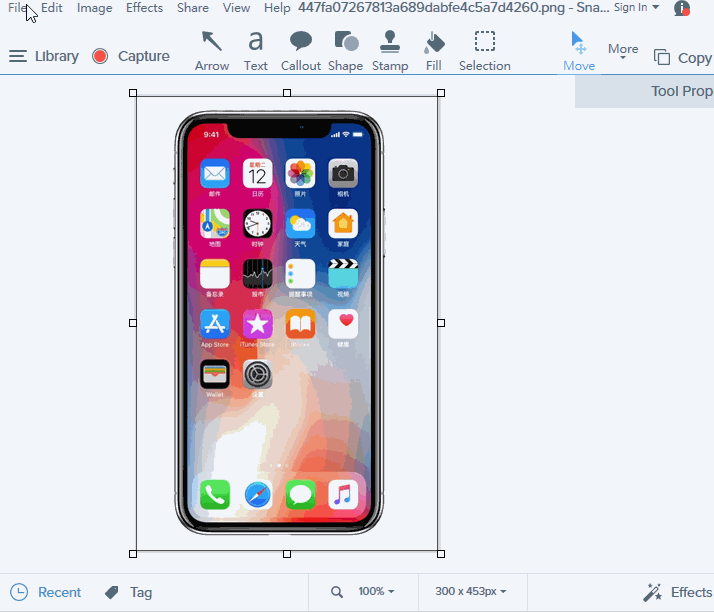
Task: Select the Arrow tool
Action: pyautogui.click(x=212, y=51)
